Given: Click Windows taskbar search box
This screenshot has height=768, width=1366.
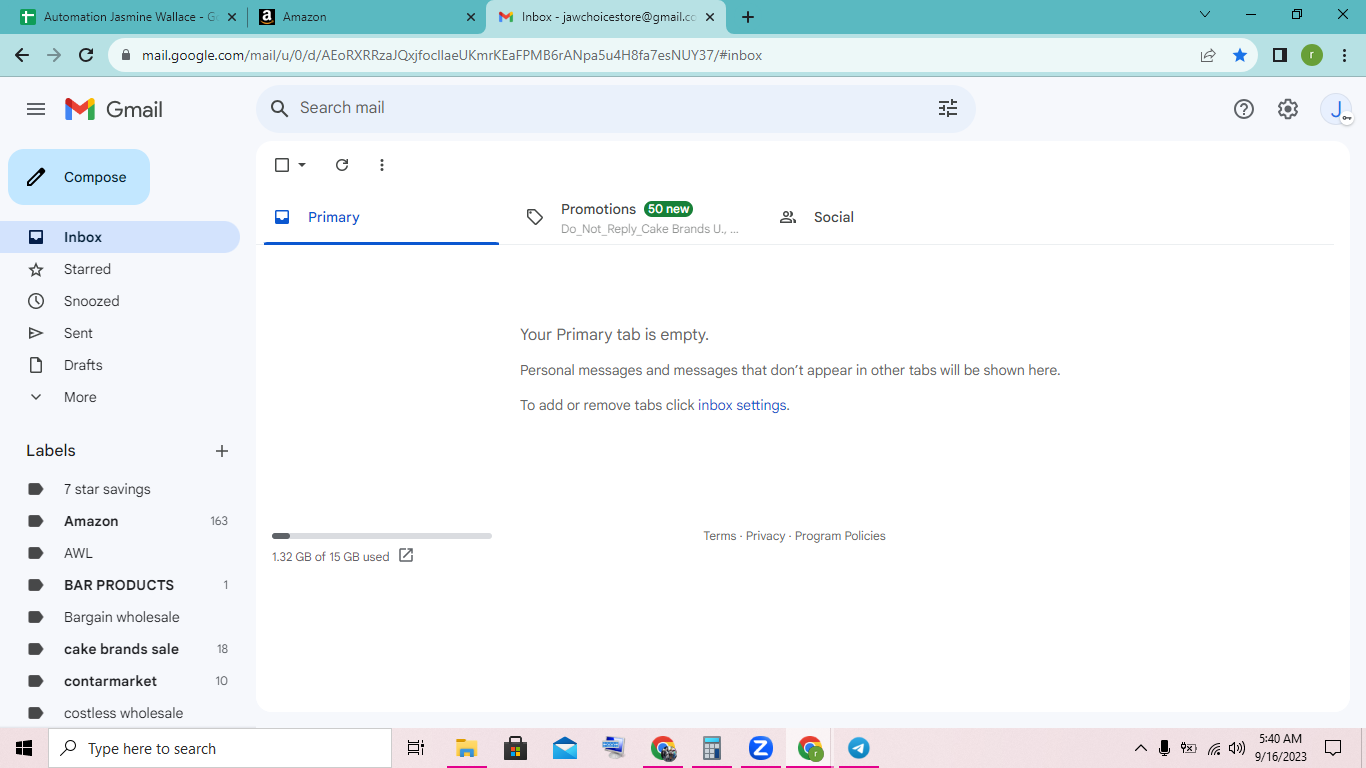Looking at the screenshot, I should click(x=220, y=748).
